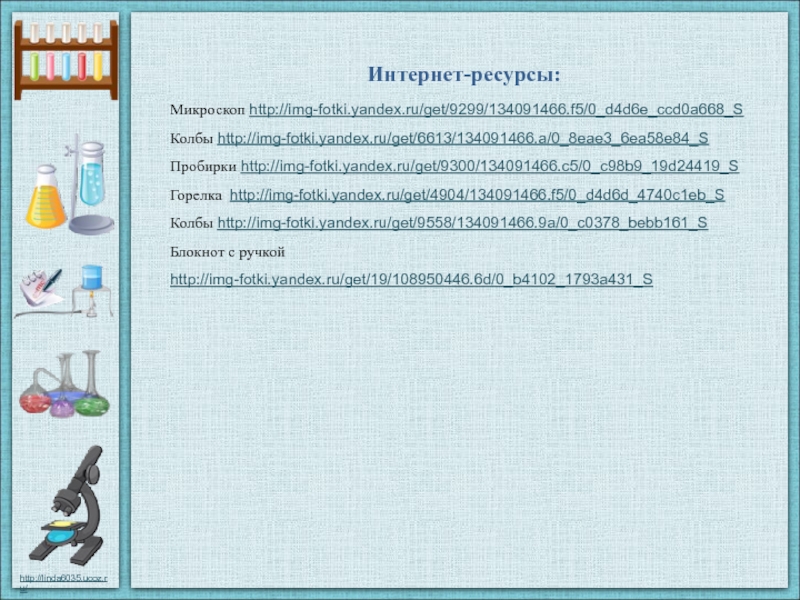Open the Блокнот с ручкой link ending 1793a431_S
Viewport: 800px width, 600px height.
point(411,279)
